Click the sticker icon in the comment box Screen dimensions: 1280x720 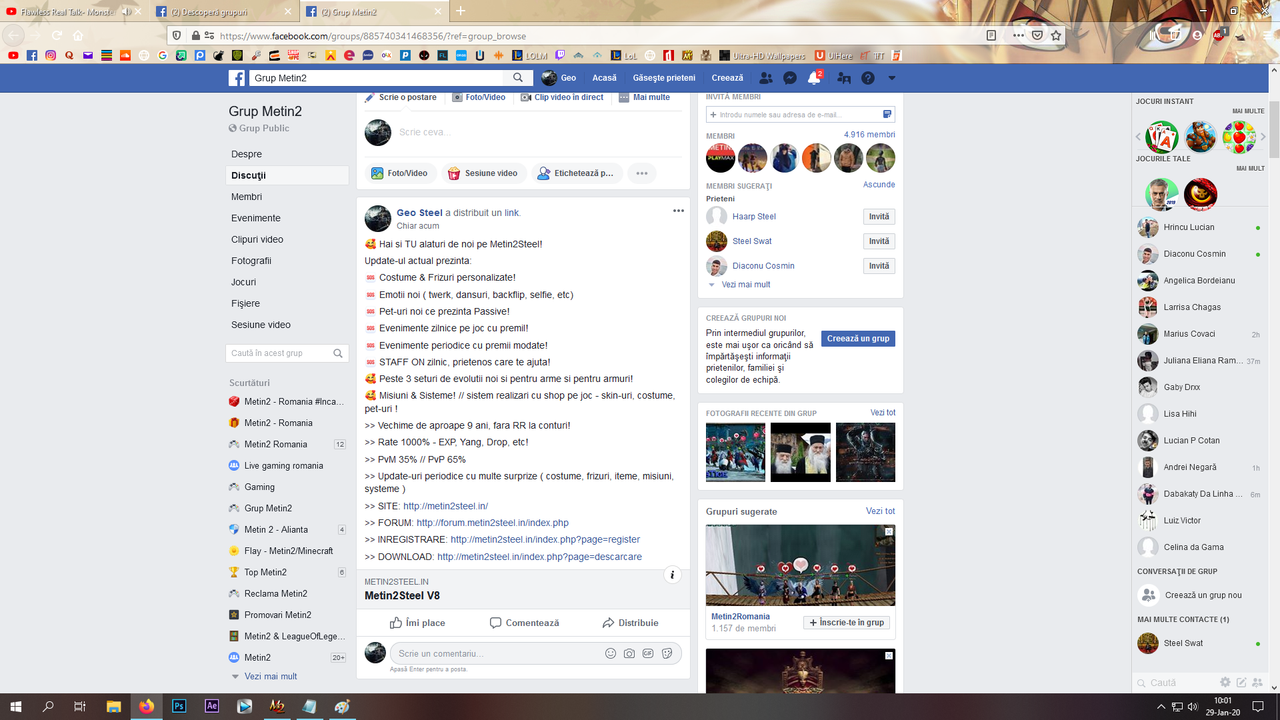[667, 653]
